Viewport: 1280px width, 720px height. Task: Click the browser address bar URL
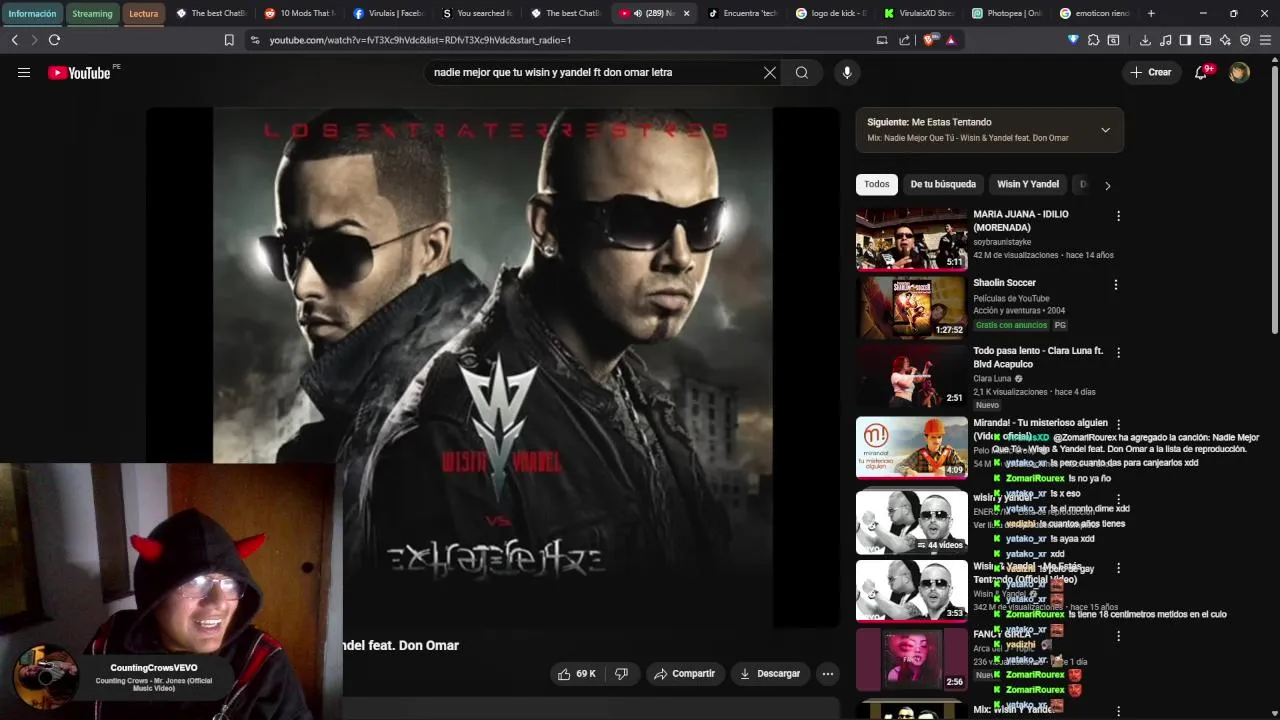[420, 40]
